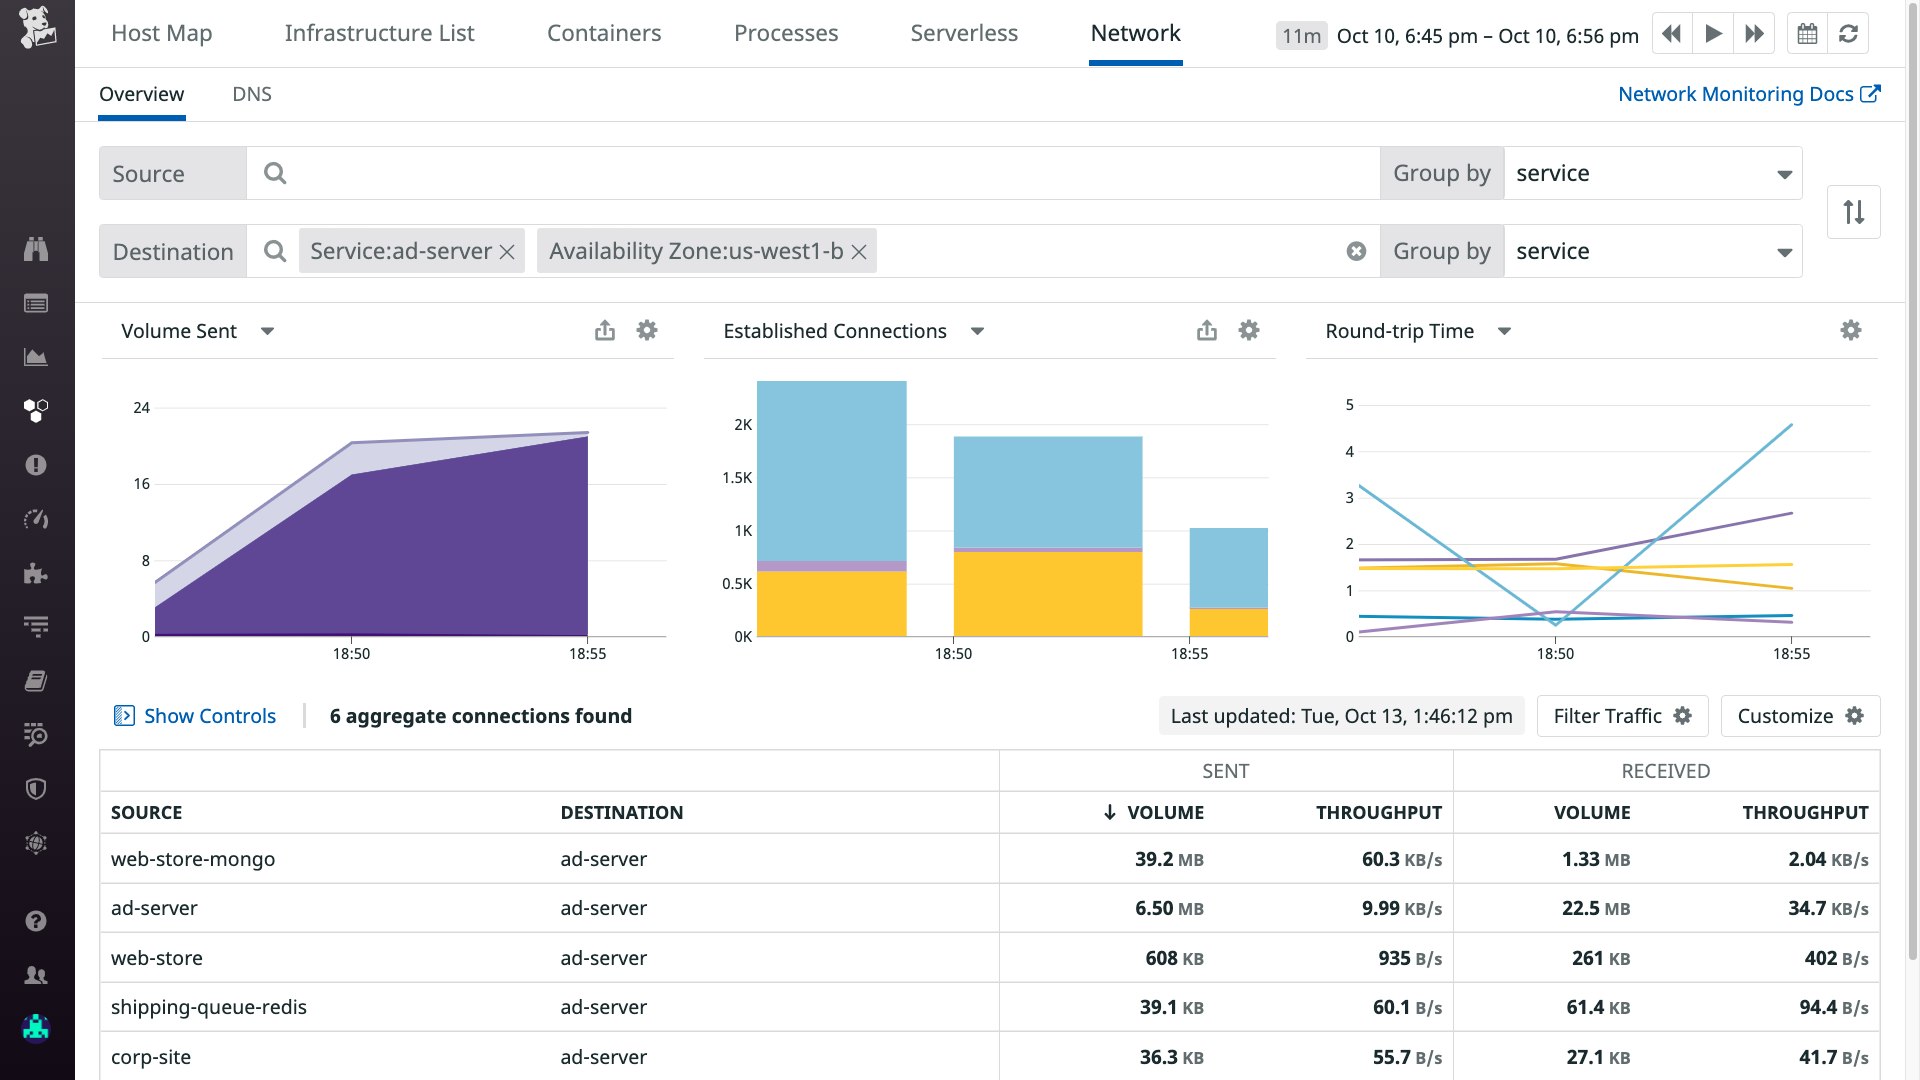Open the binoculars Watchdog icon in the sidebar
The height and width of the screenshot is (1080, 1920).
coord(36,249)
